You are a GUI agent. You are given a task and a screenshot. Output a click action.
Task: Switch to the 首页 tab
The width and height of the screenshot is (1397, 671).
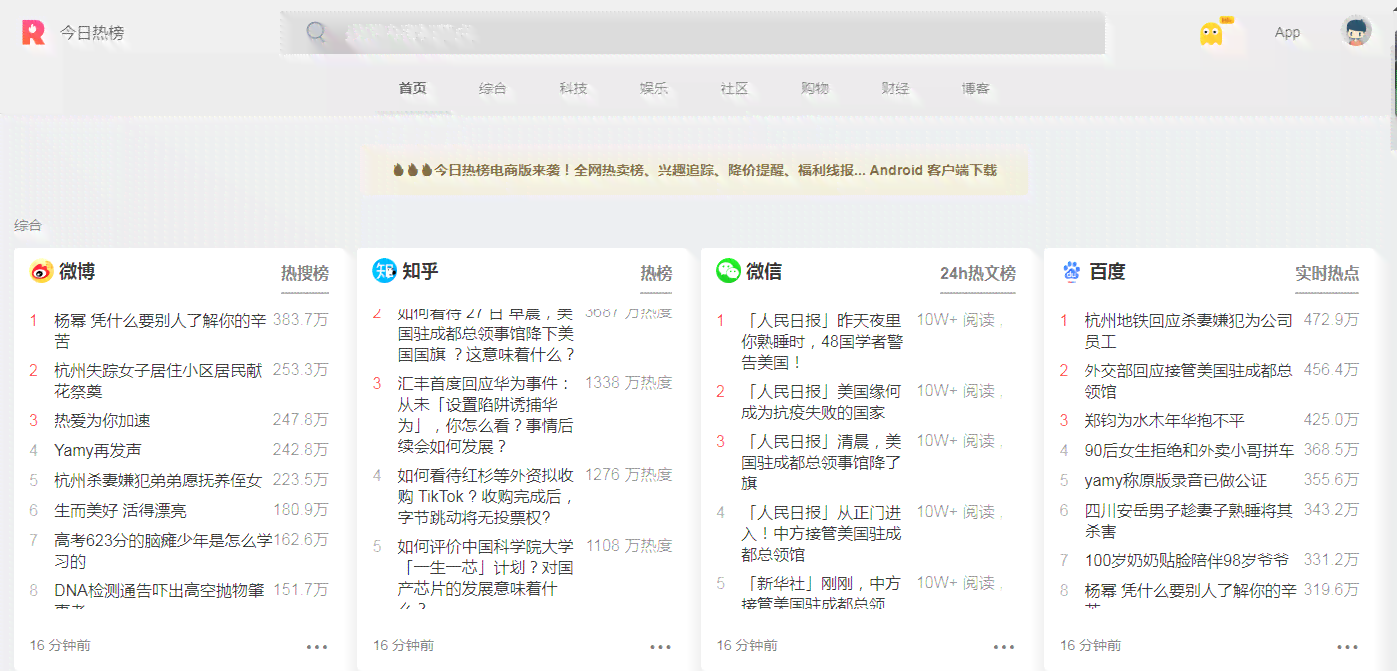click(412, 89)
